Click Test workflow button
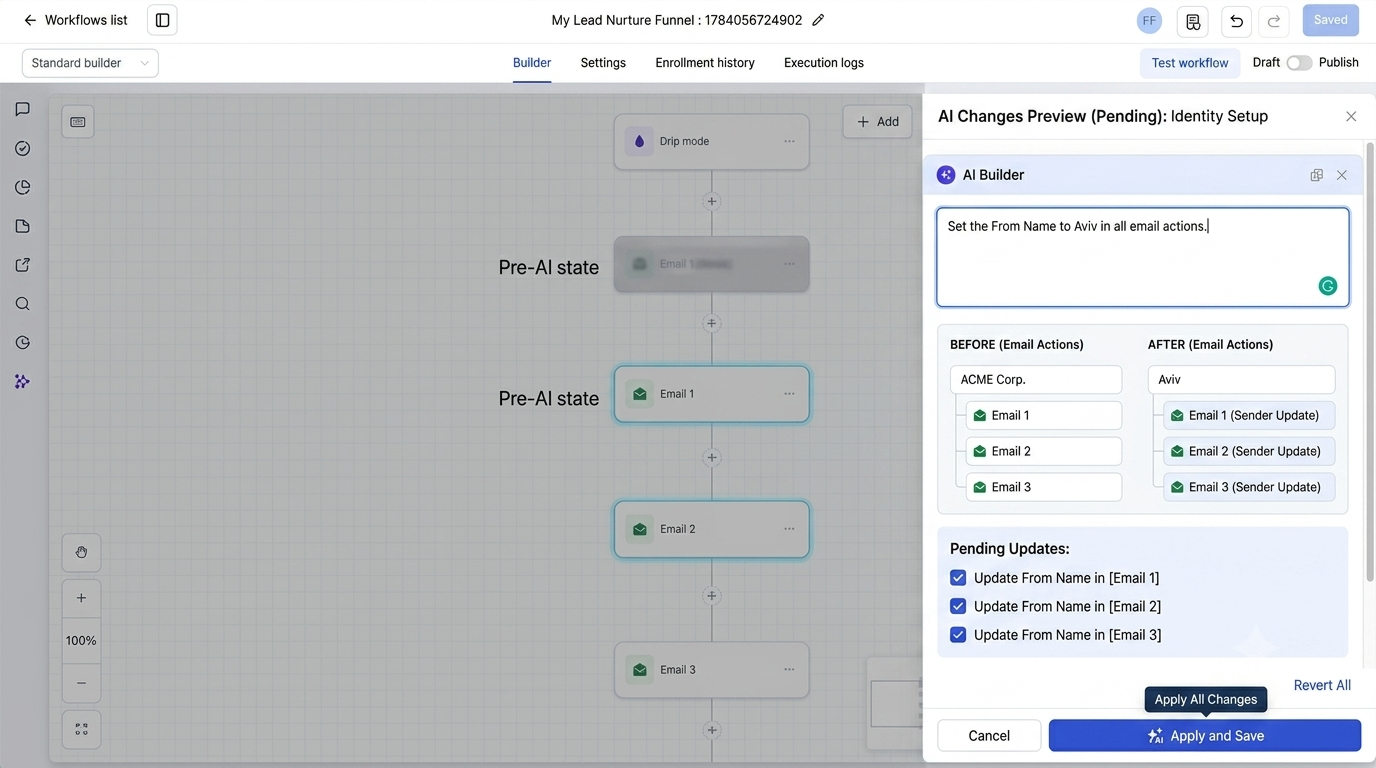Screen dimensions: 1376x768 (x=1190, y=63)
